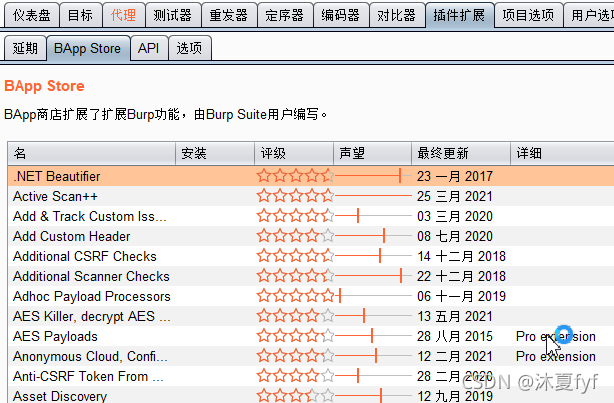Select the 插件扩展 tab
The image size is (614, 403).
click(x=459, y=15)
